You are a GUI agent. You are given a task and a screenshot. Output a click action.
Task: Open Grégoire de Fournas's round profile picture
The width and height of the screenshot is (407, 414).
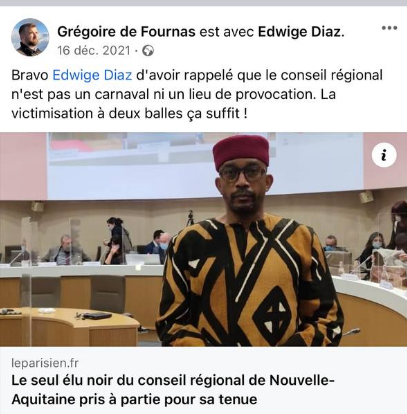(30, 37)
